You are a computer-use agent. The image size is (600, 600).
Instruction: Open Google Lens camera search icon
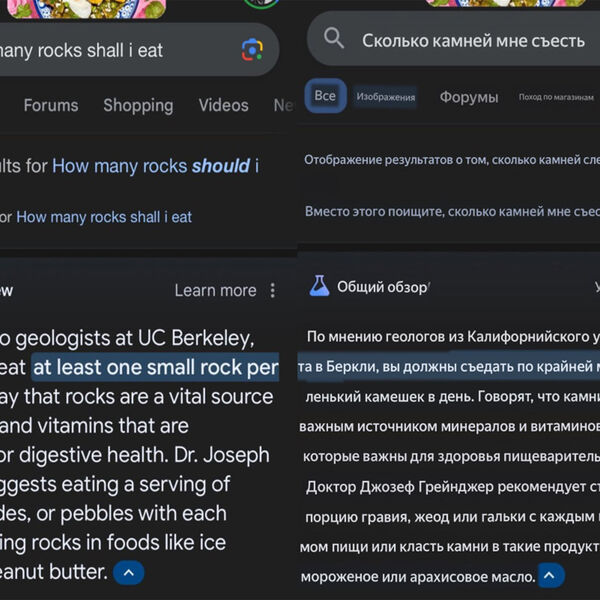(x=253, y=50)
